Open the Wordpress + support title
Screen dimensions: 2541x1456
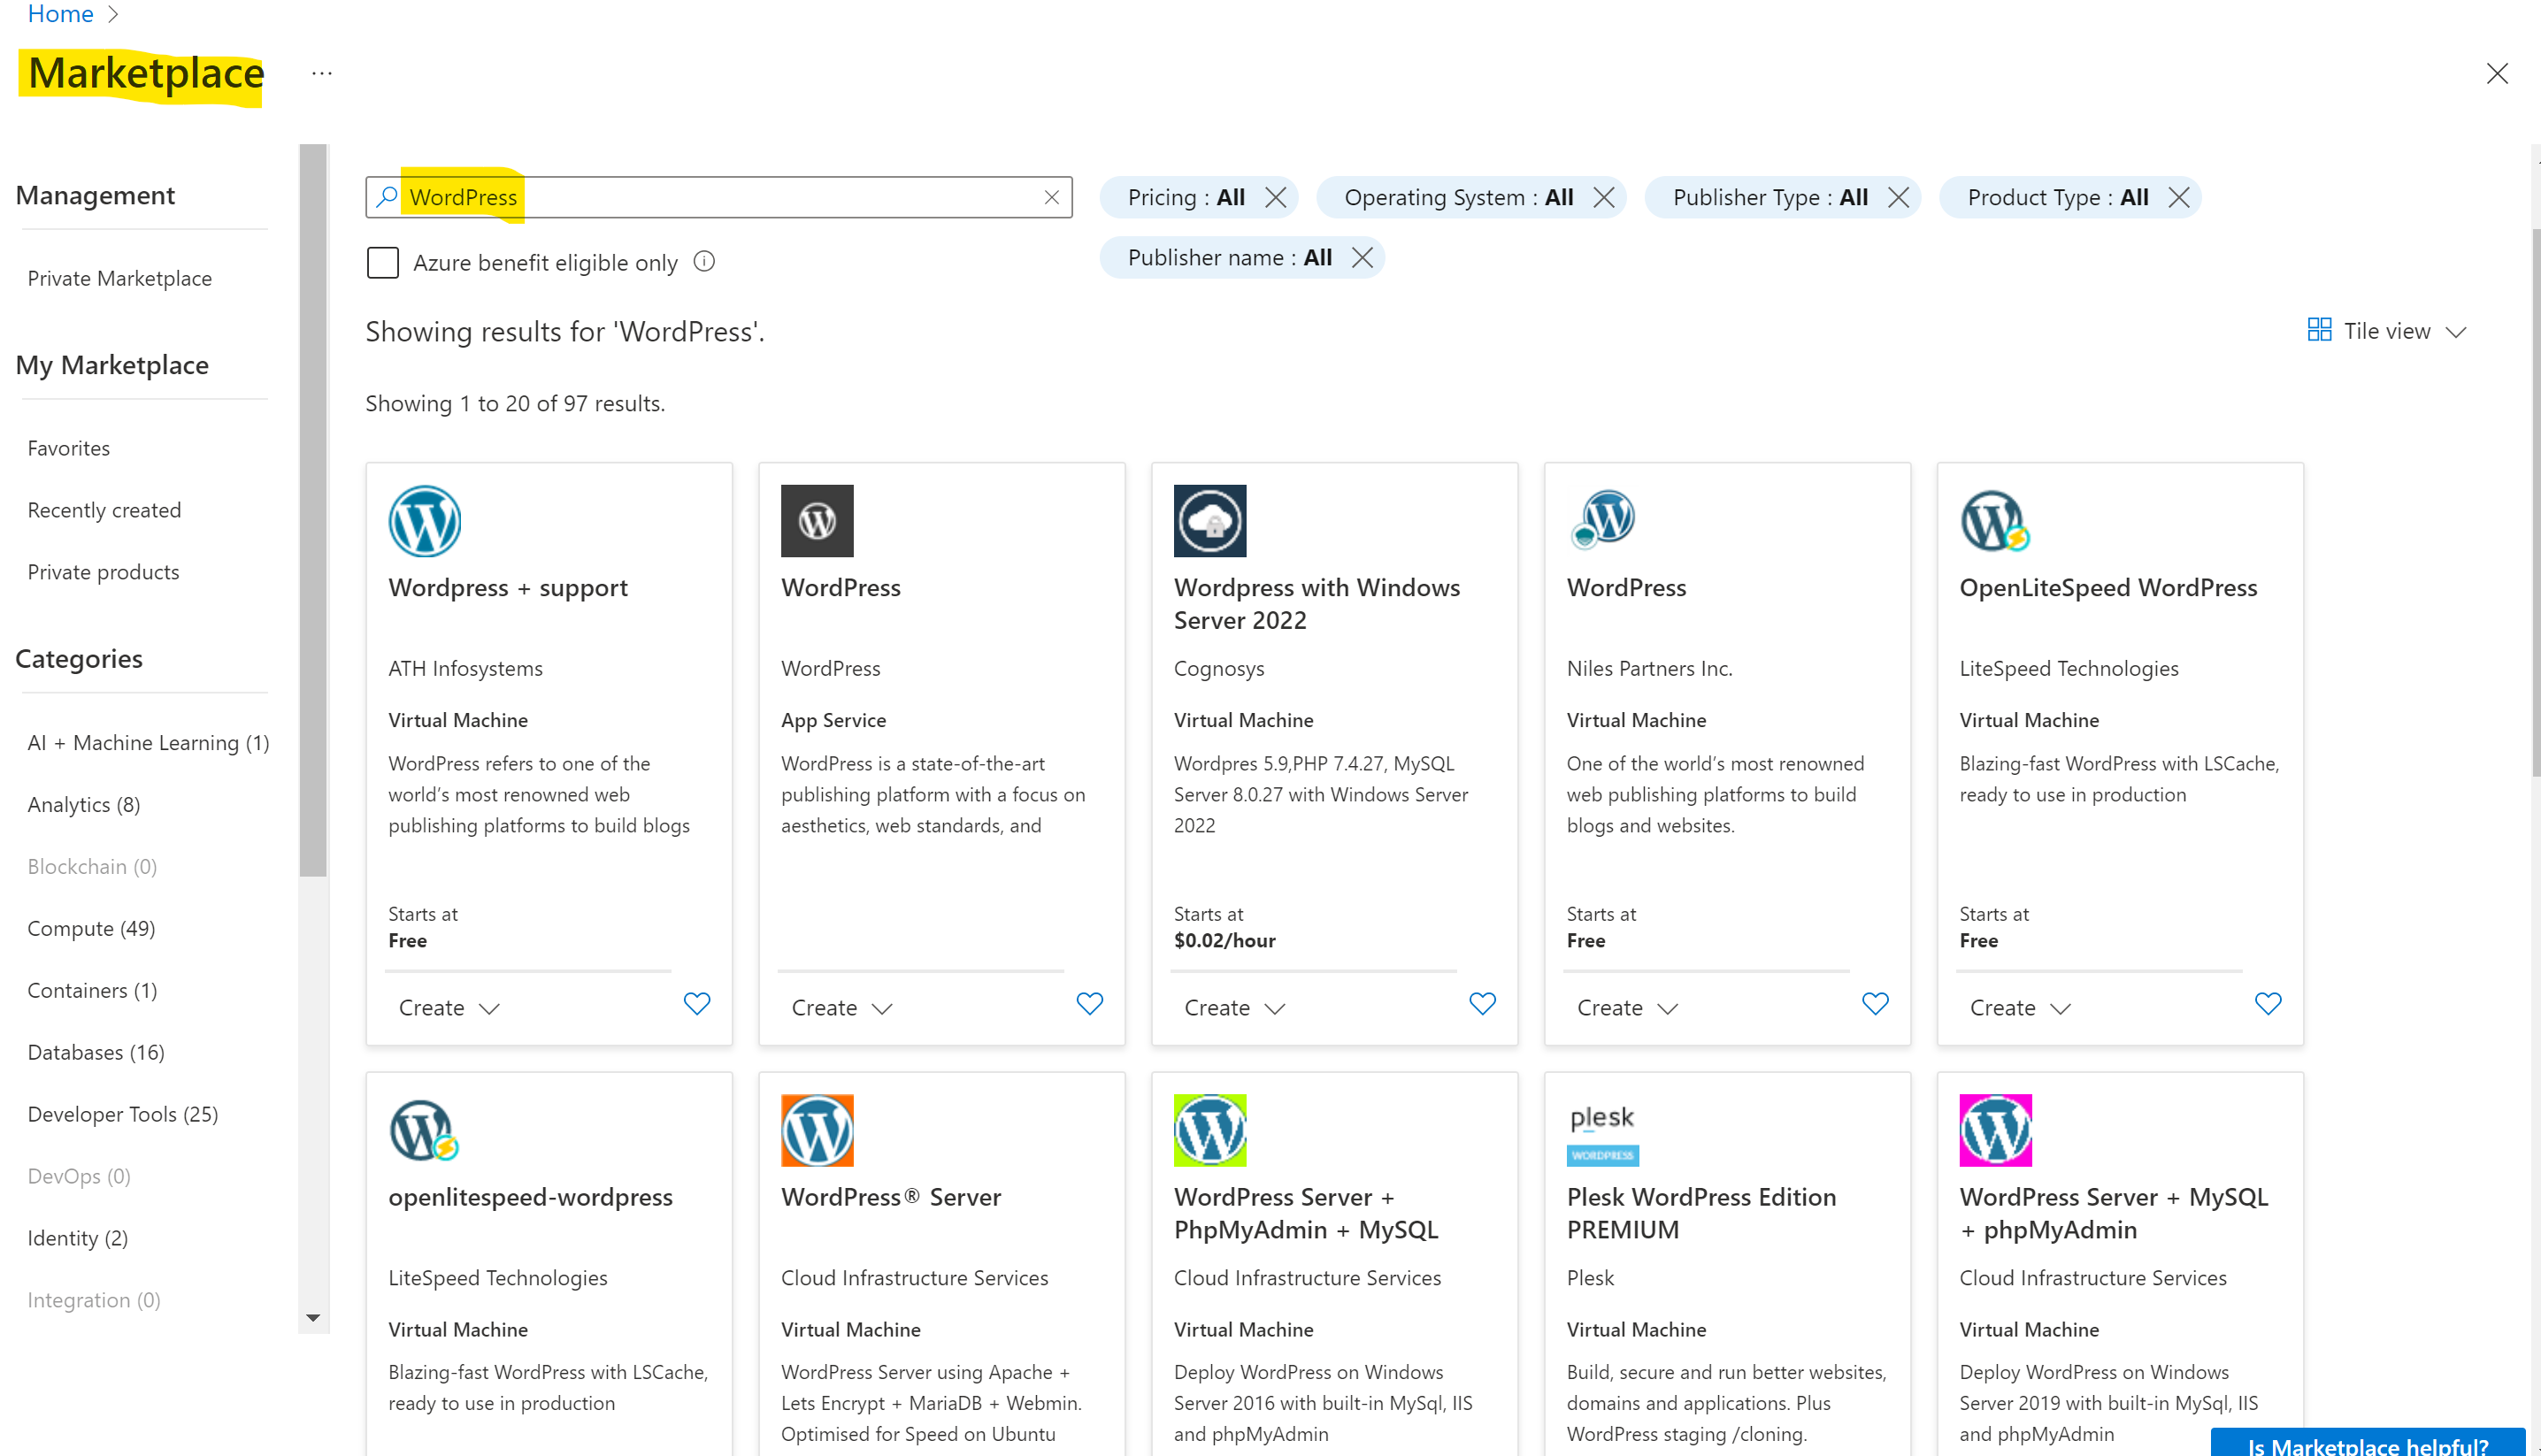coord(508,587)
